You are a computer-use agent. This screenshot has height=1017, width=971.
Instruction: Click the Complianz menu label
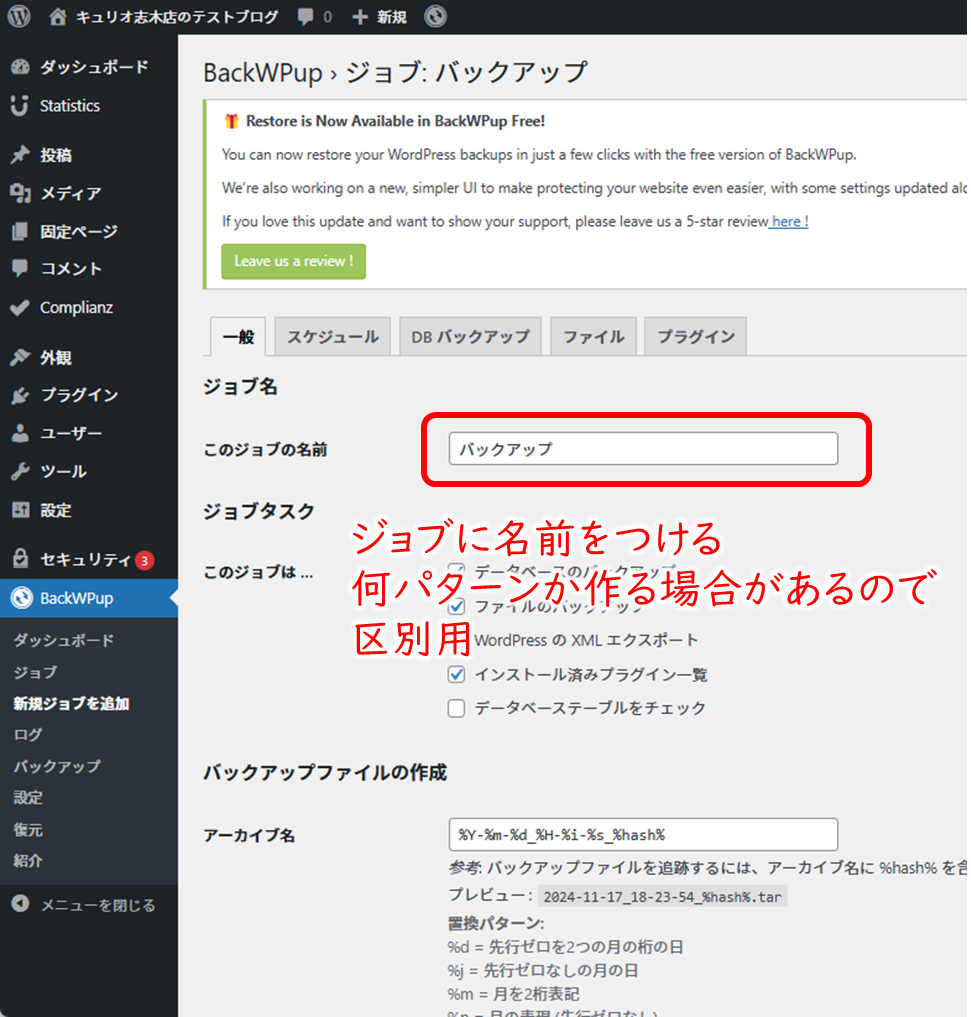pyautogui.click(x=77, y=307)
